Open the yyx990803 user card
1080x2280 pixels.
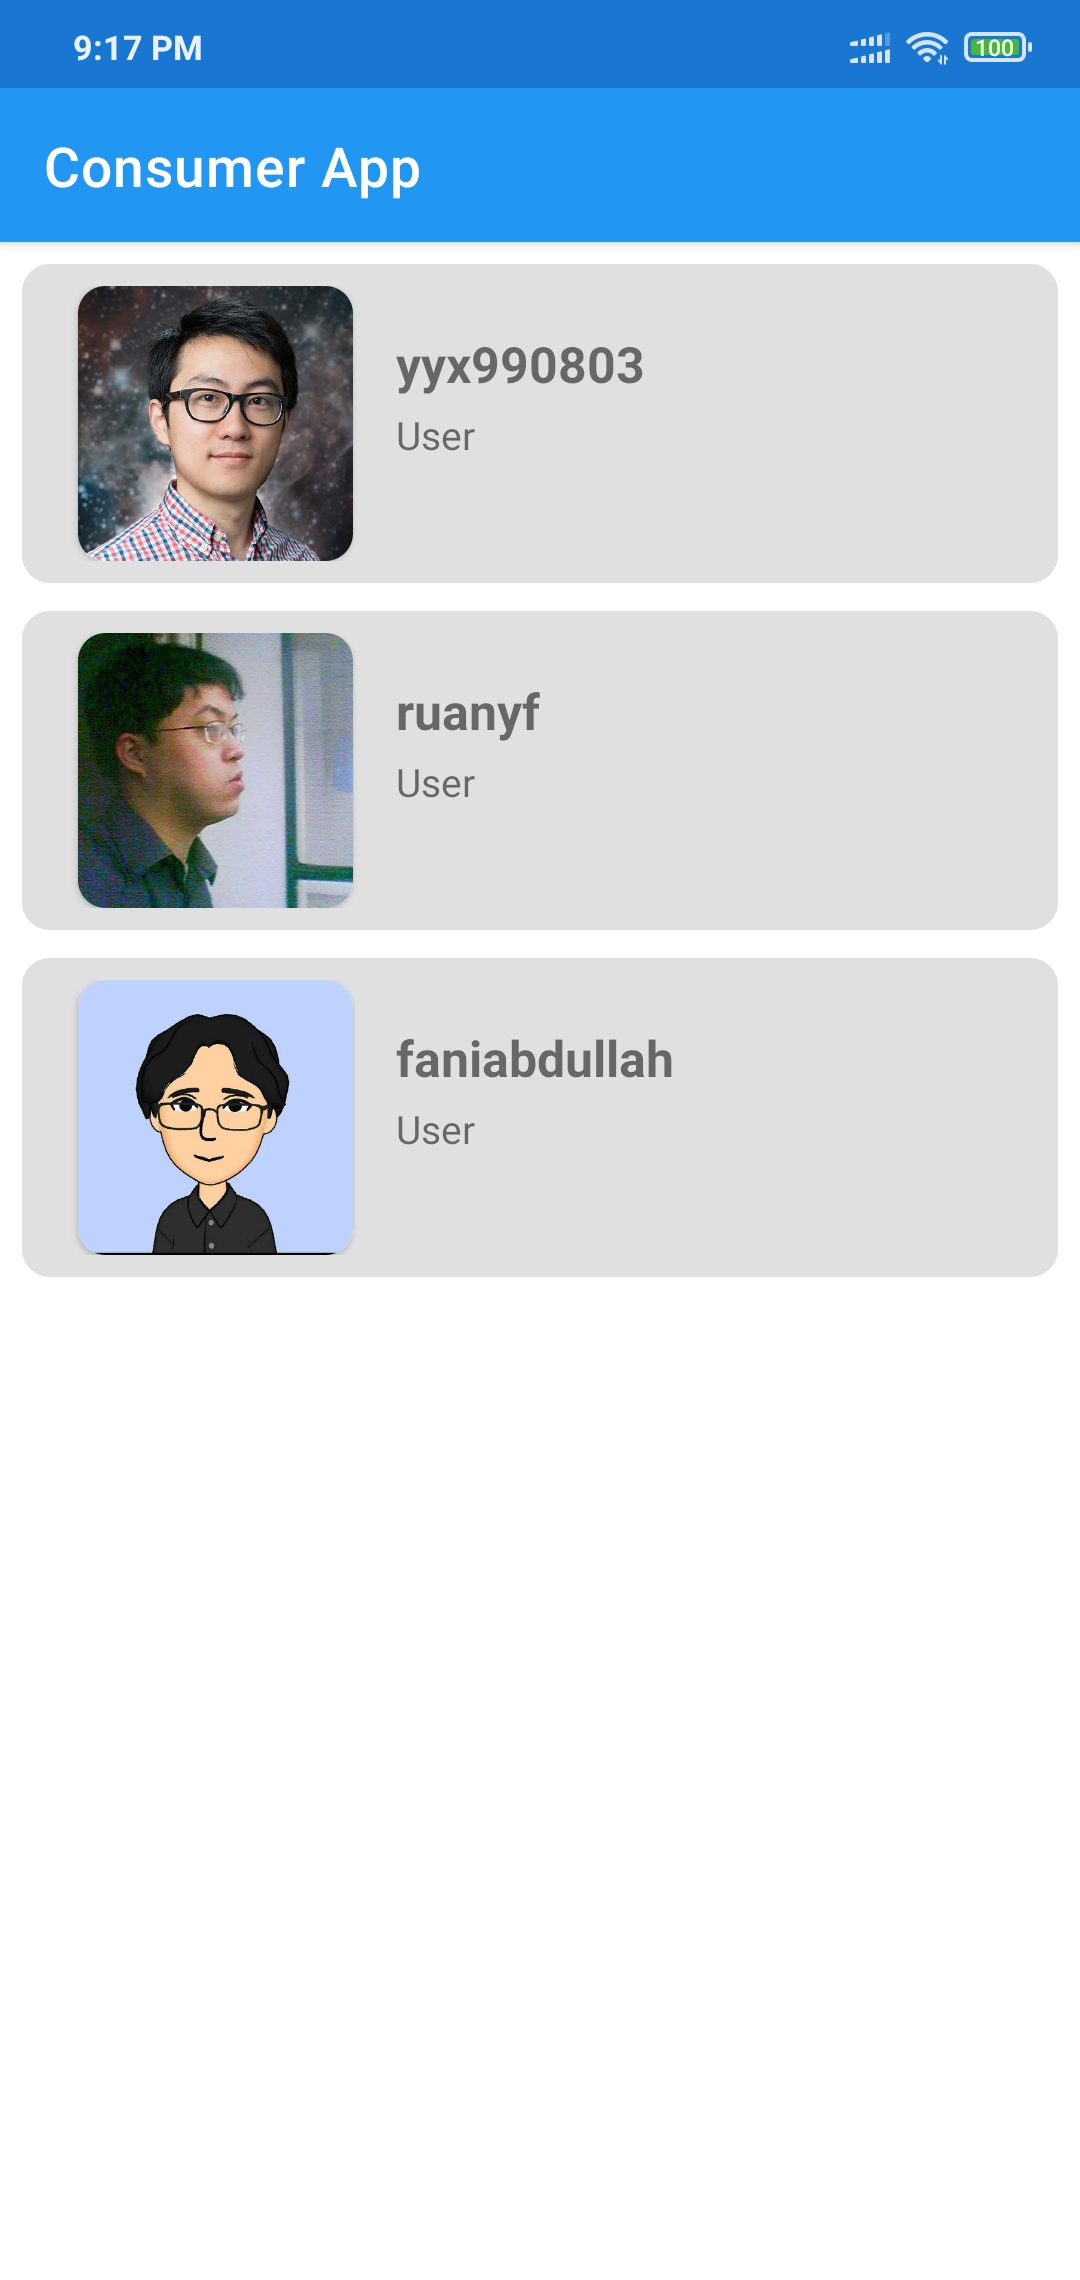pos(540,423)
